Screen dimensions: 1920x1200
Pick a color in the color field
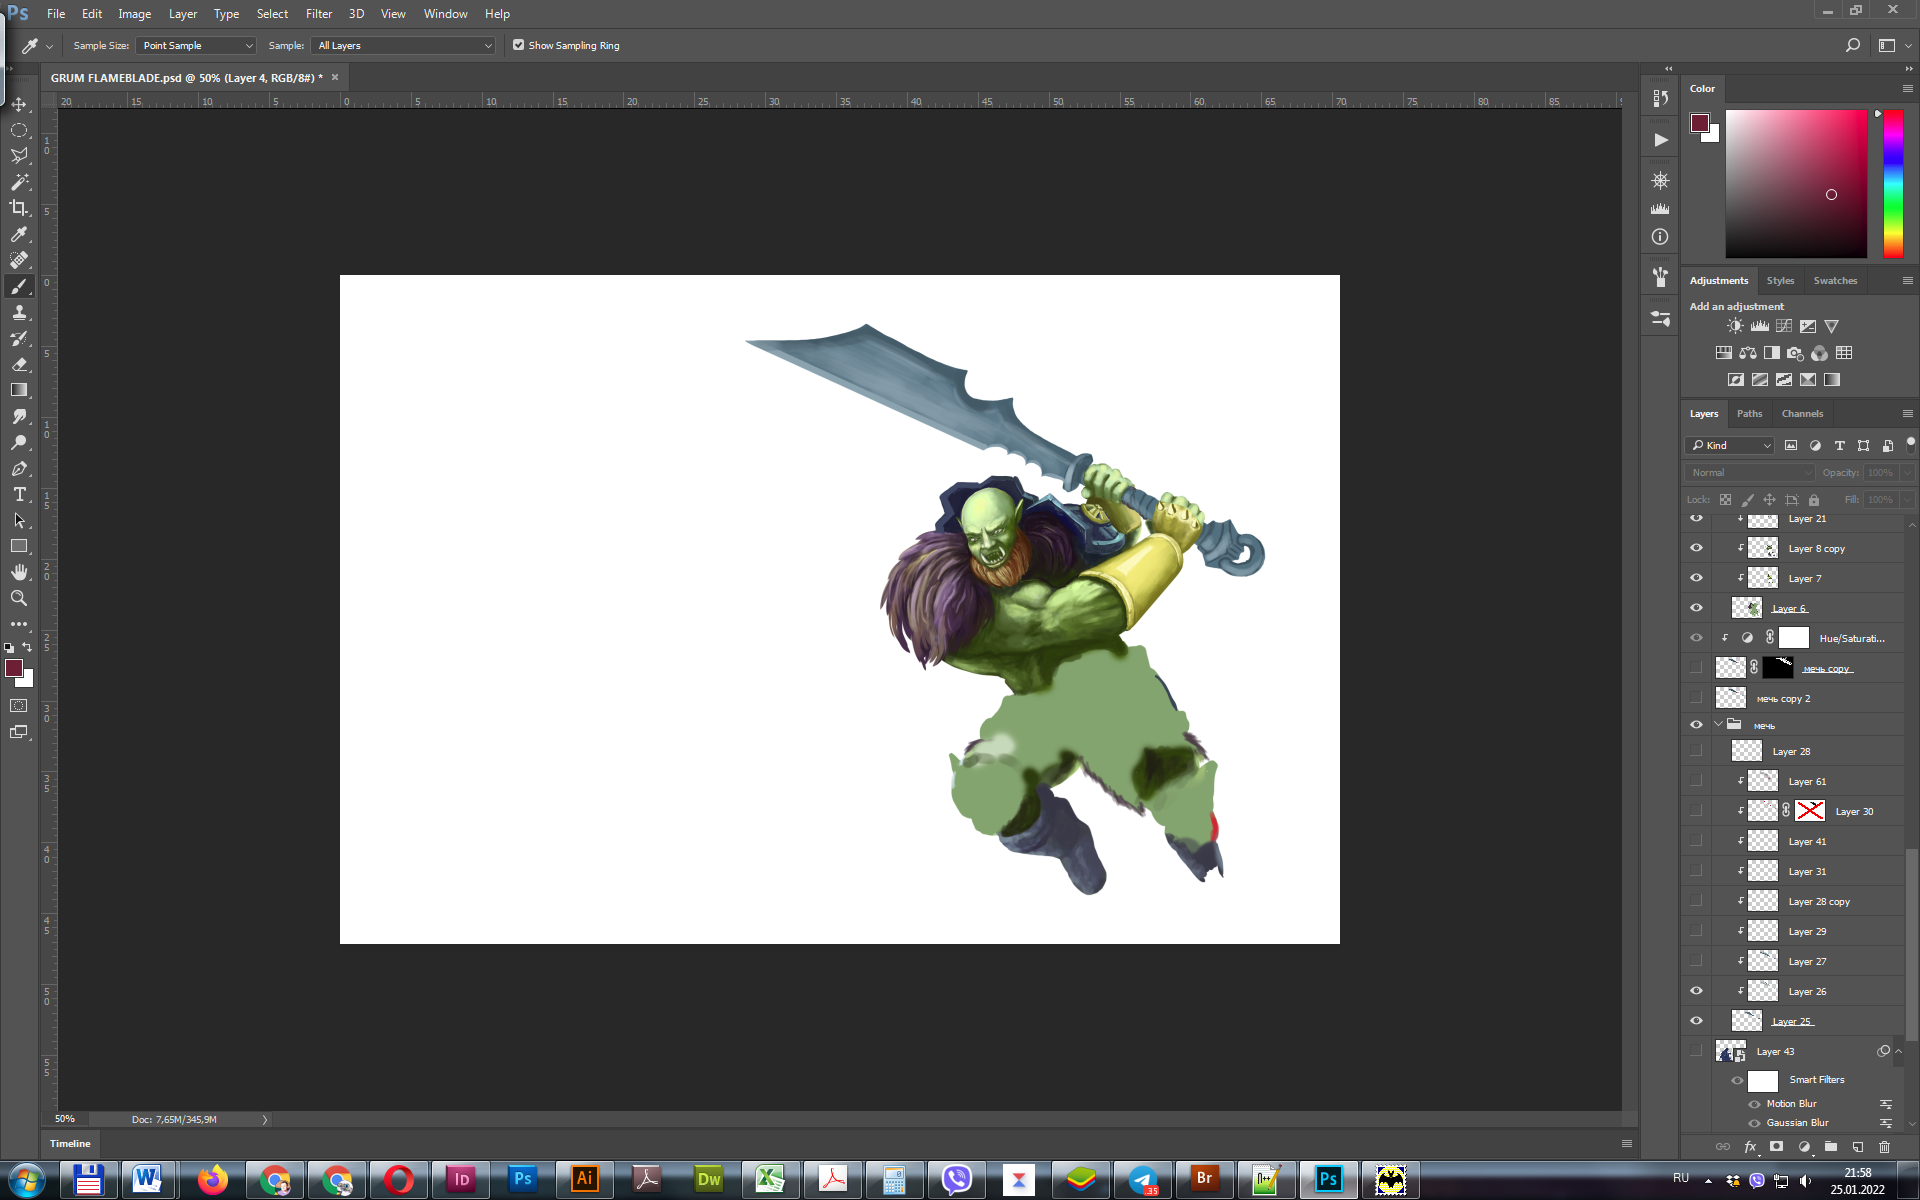click(x=1796, y=183)
